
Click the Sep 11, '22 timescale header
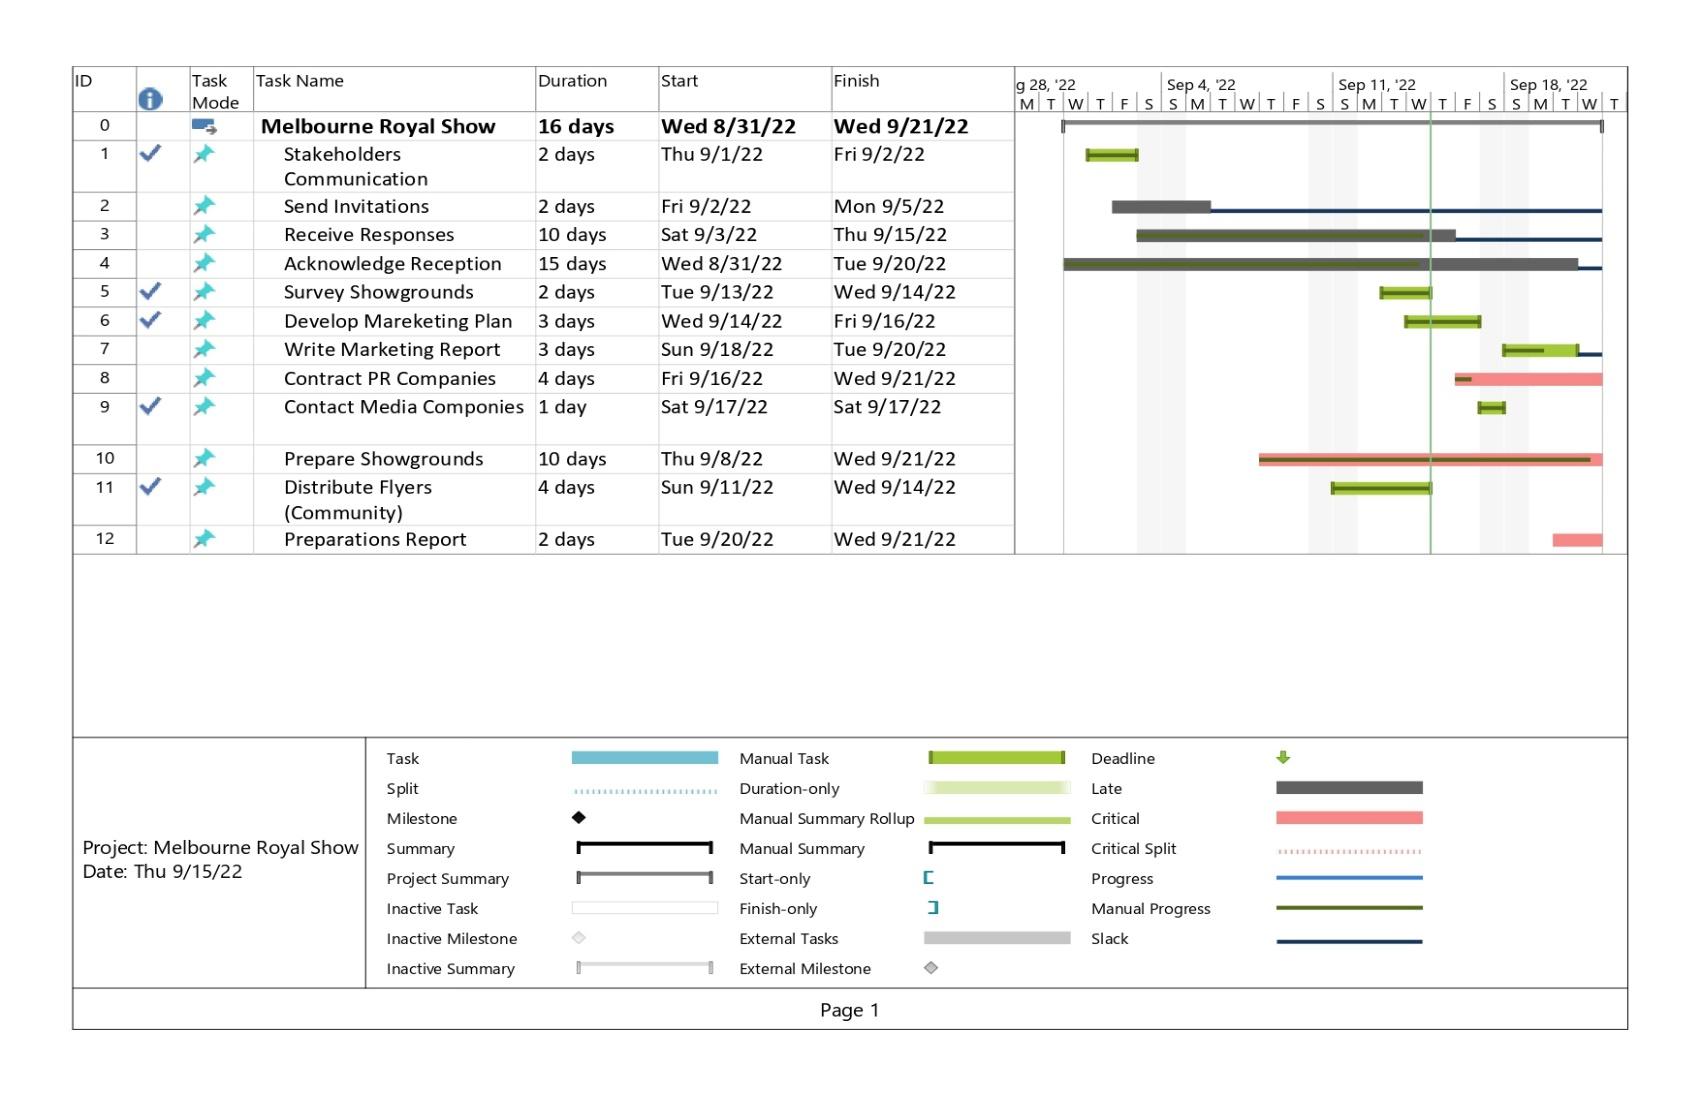(1376, 85)
